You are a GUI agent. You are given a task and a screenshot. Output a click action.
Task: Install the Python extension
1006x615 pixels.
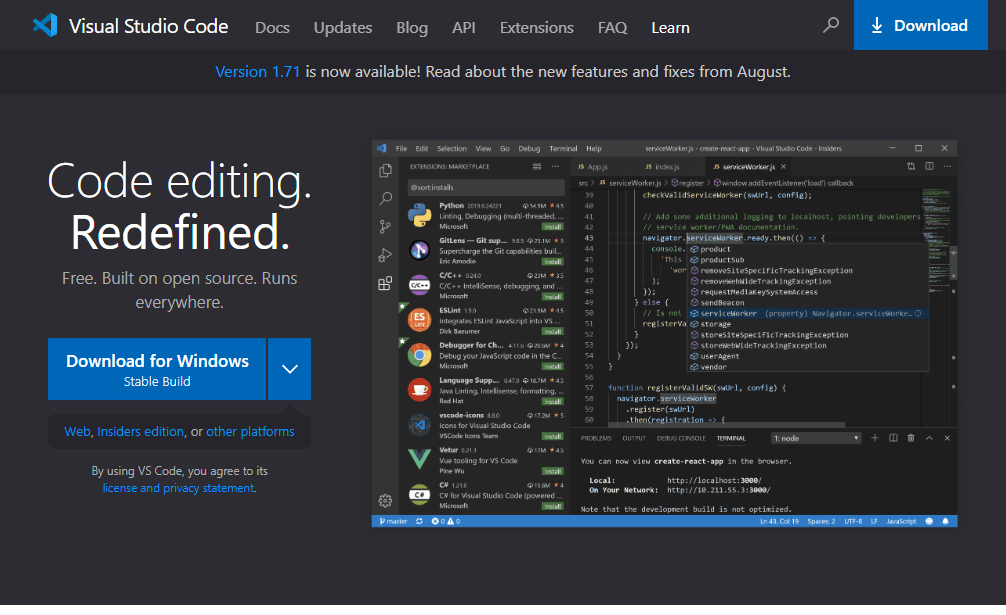pos(552,227)
